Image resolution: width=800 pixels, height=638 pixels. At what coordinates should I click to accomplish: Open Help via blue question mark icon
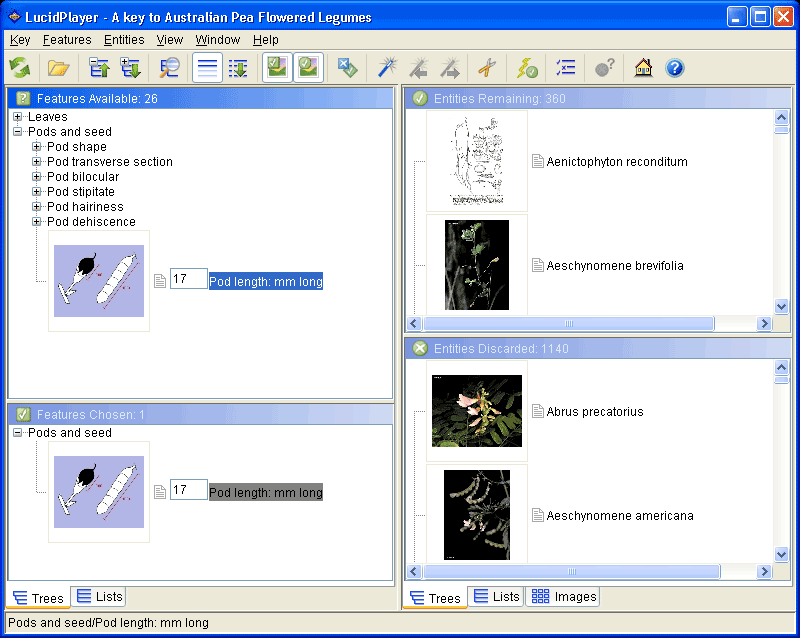[x=675, y=68]
